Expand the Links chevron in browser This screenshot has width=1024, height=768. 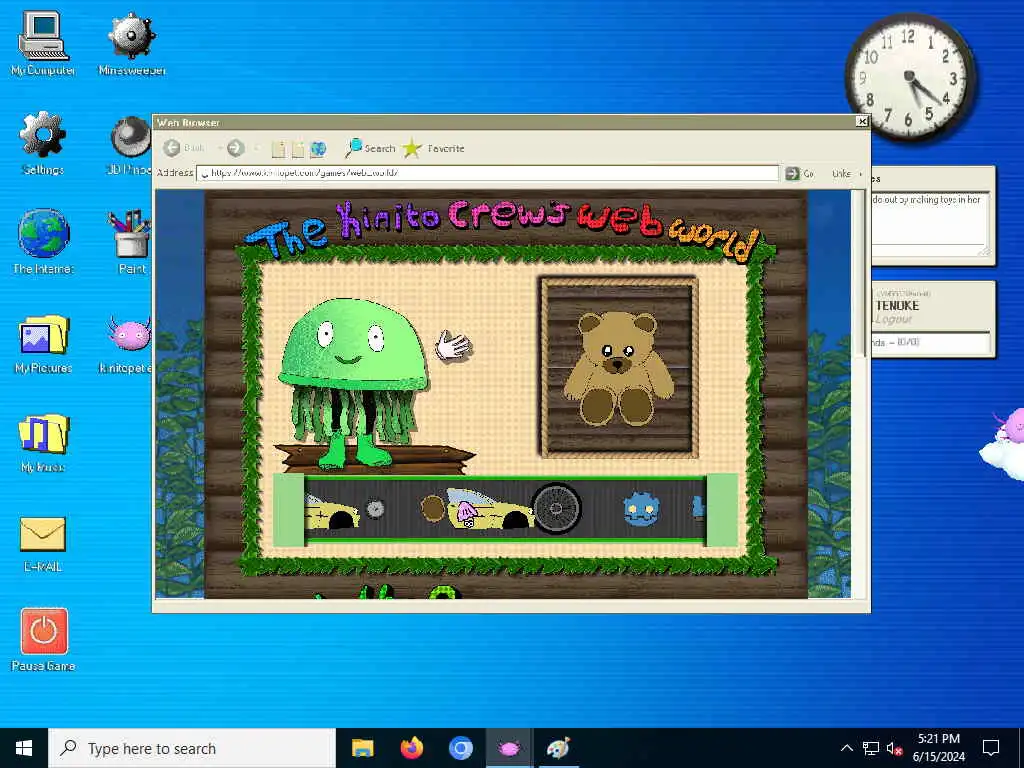(x=860, y=174)
